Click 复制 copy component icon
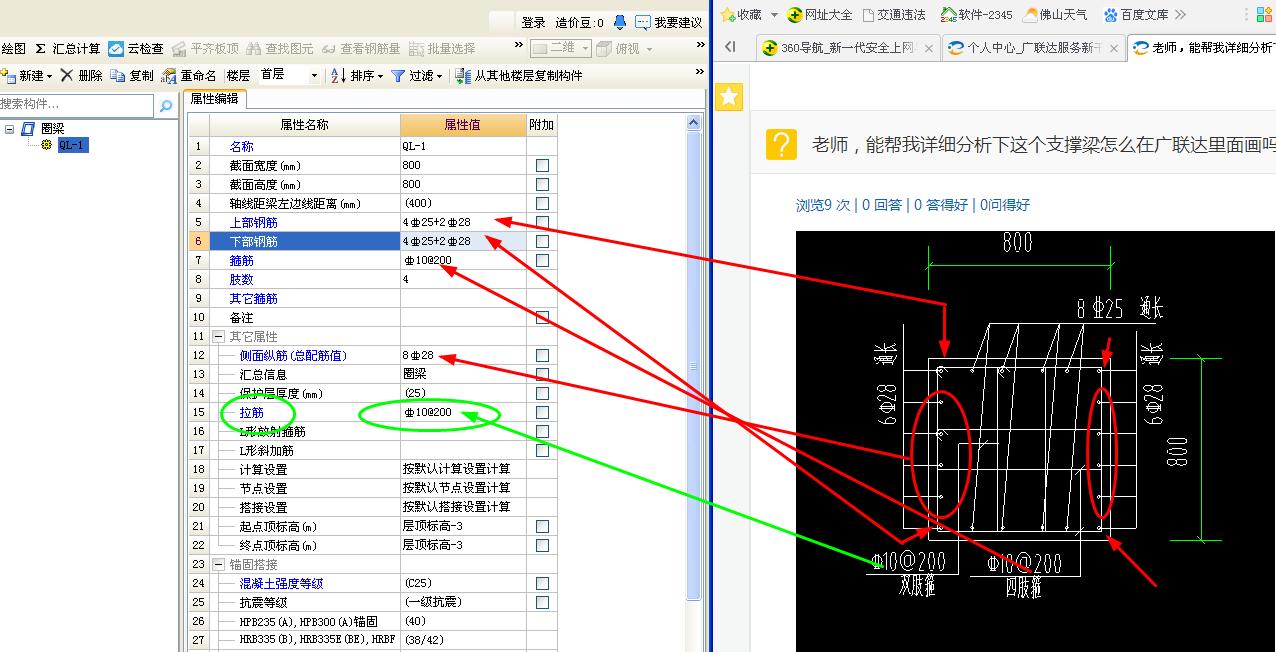Screen dimensions: 1276x652 118,75
